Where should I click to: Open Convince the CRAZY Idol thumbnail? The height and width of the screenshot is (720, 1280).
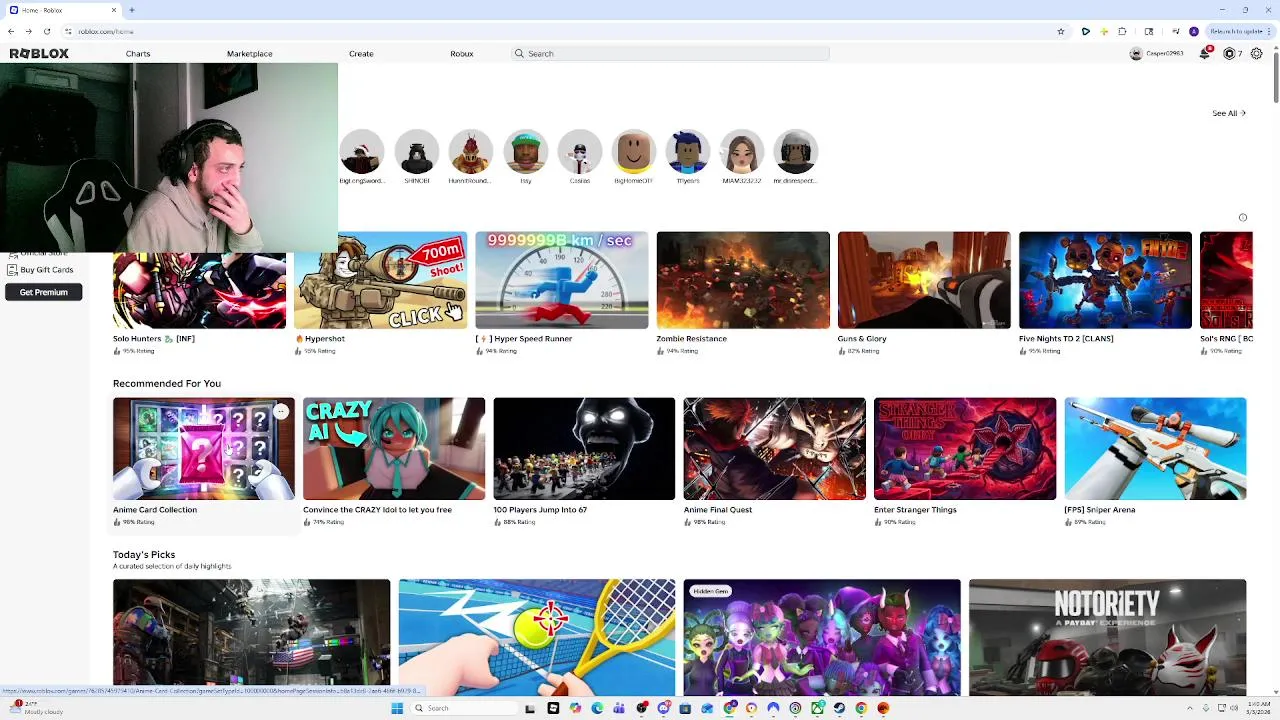(394, 449)
